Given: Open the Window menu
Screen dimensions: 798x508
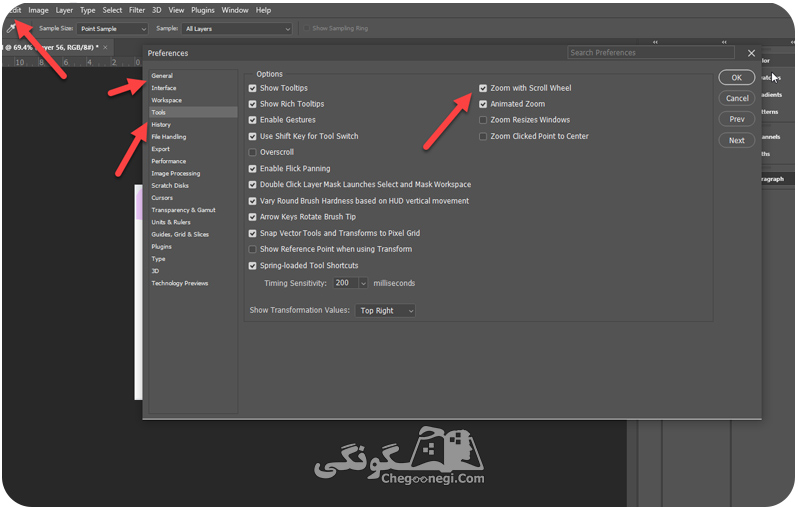Looking at the screenshot, I should point(235,10).
